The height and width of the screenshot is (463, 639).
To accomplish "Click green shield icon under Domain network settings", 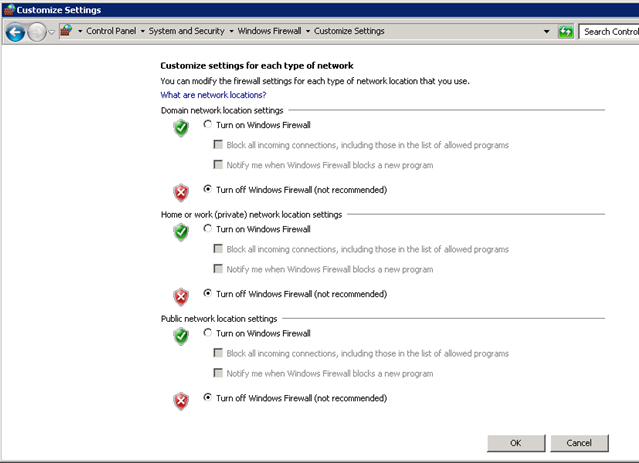I will pos(181,128).
